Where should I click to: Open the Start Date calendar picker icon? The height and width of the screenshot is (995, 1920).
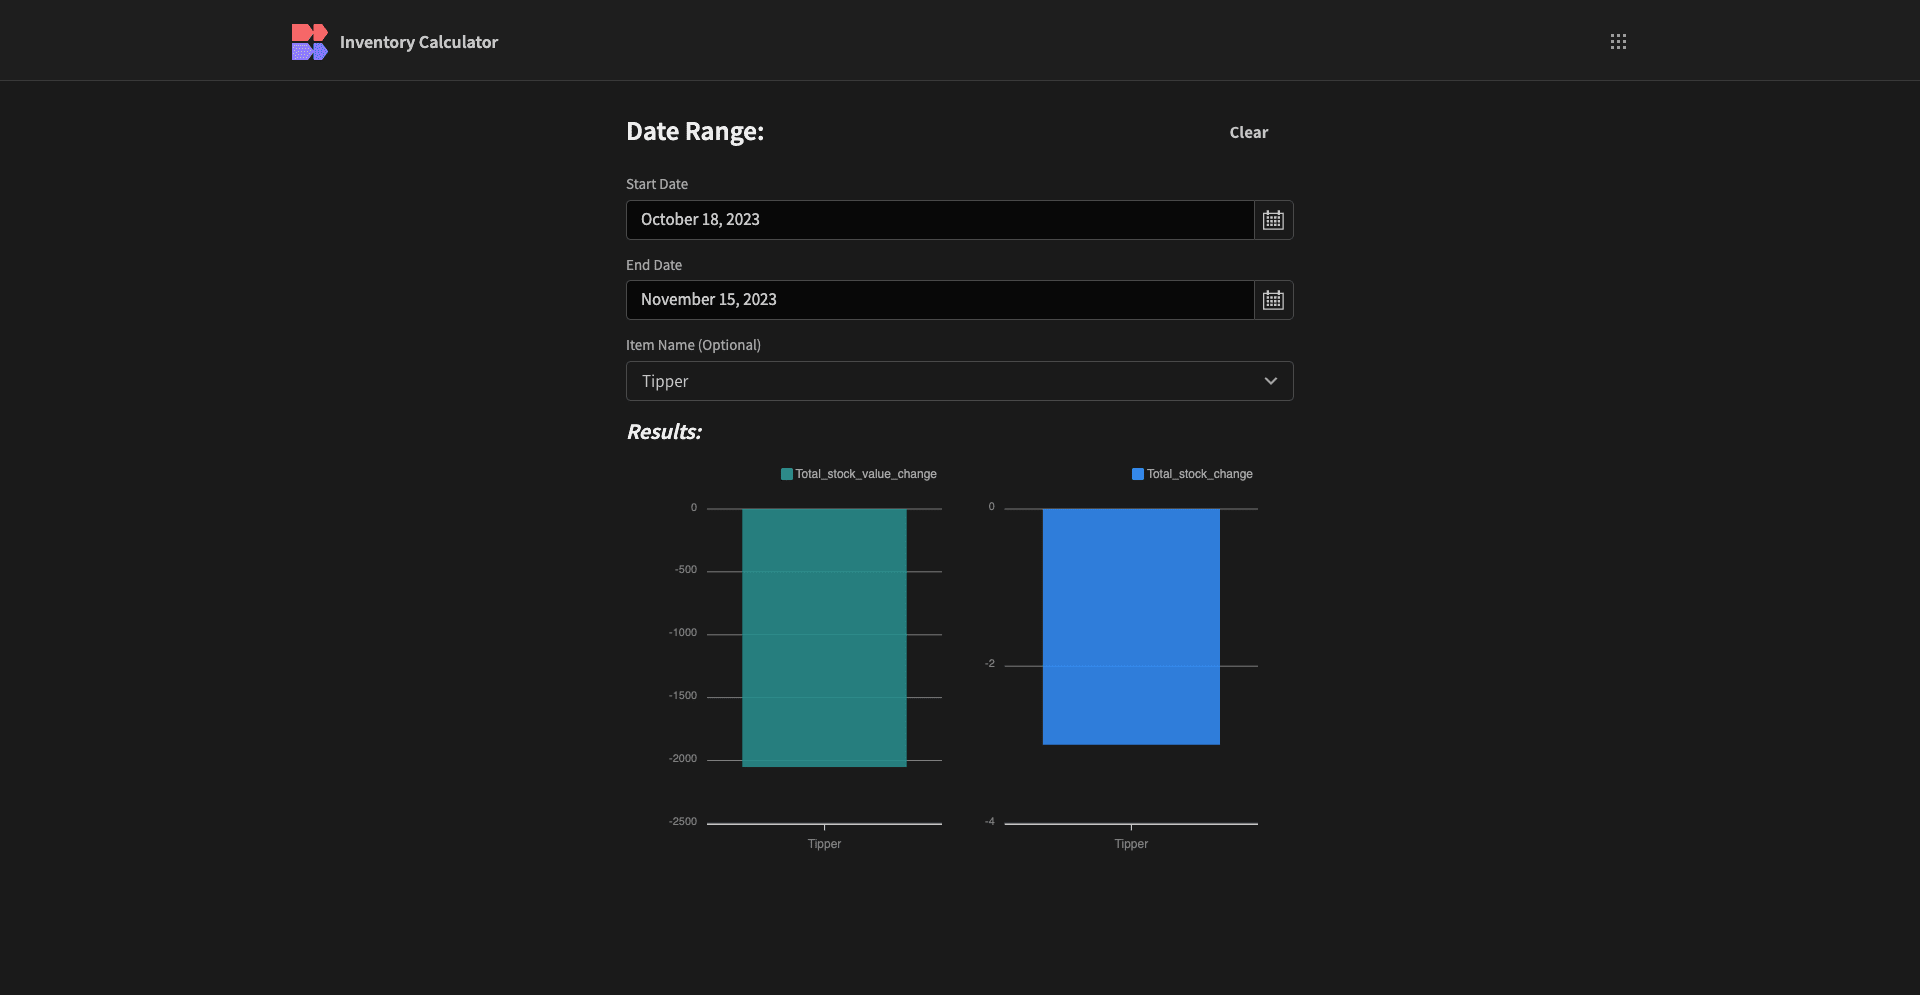[1273, 220]
